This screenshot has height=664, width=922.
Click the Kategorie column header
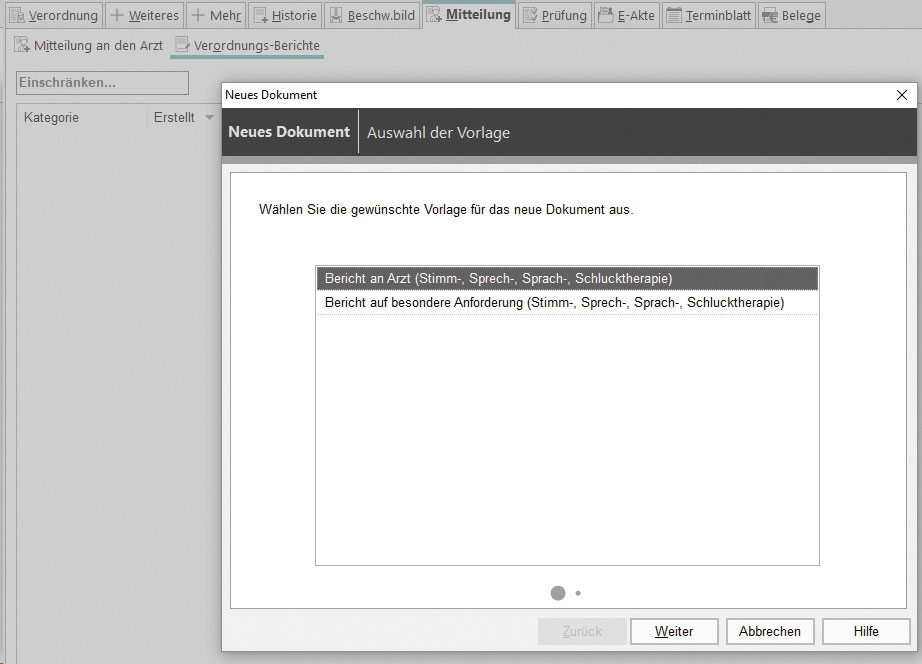pos(52,118)
